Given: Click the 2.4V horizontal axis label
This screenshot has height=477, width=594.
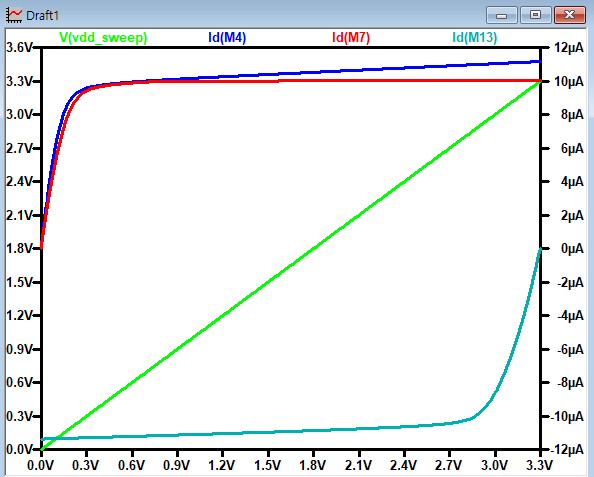Looking at the screenshot, I should [x=403, y=465].
